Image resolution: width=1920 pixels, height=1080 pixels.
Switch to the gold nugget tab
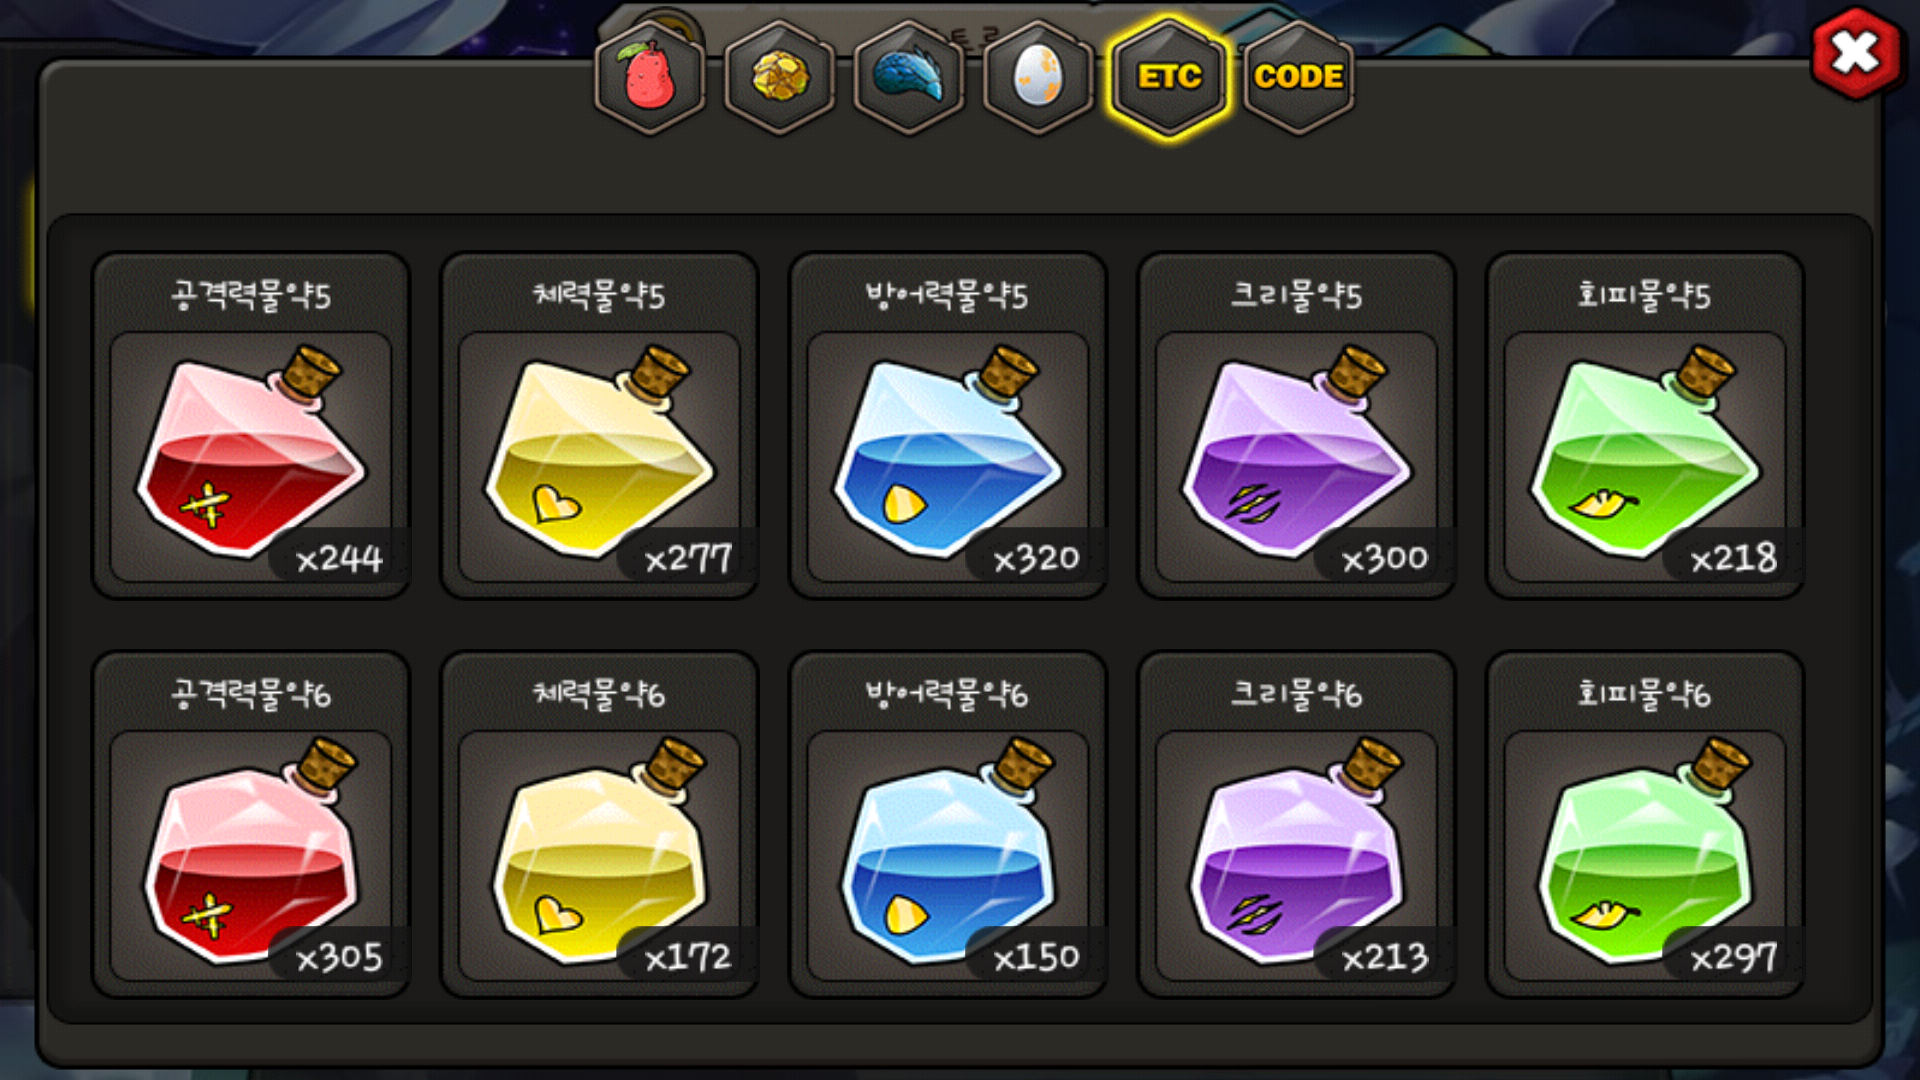[x=780, y=77]
